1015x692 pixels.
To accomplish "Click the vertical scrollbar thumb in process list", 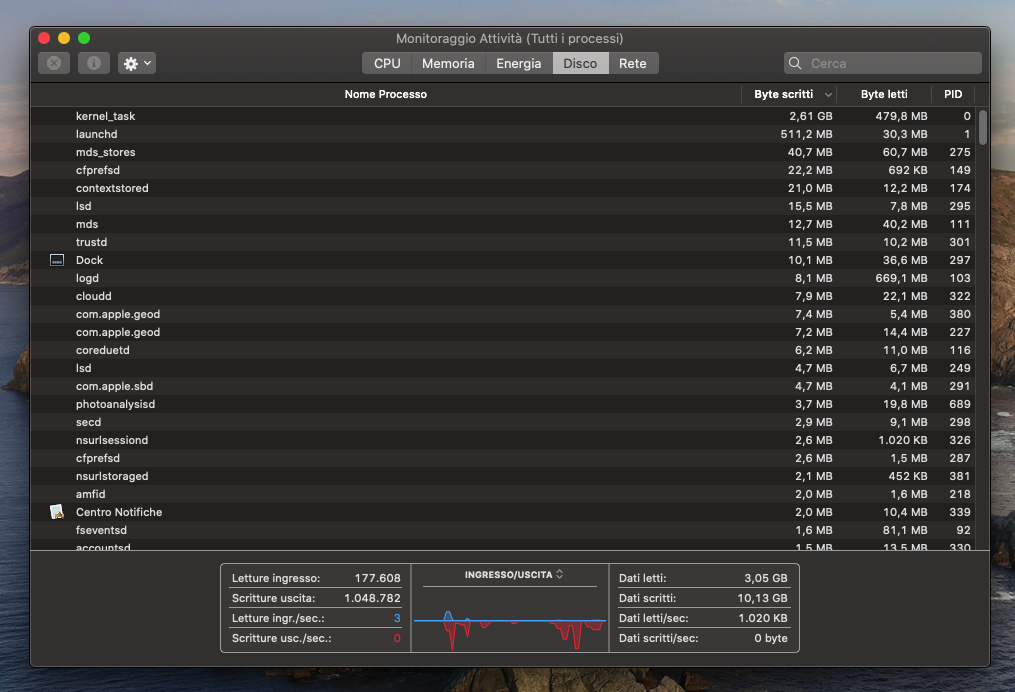I will (x=983, y=128).
